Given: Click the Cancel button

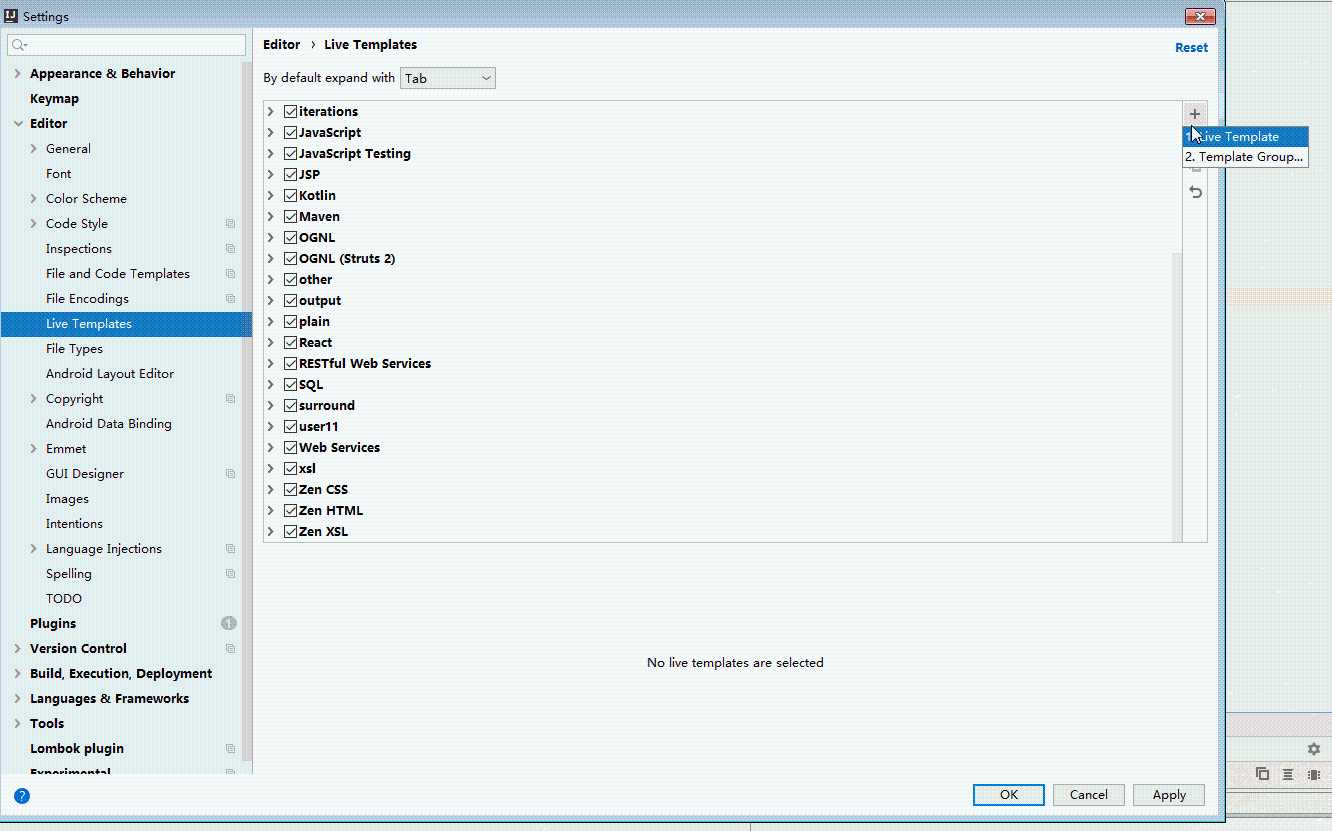Looking at the screenshot, I should [x=1088, y=795].
